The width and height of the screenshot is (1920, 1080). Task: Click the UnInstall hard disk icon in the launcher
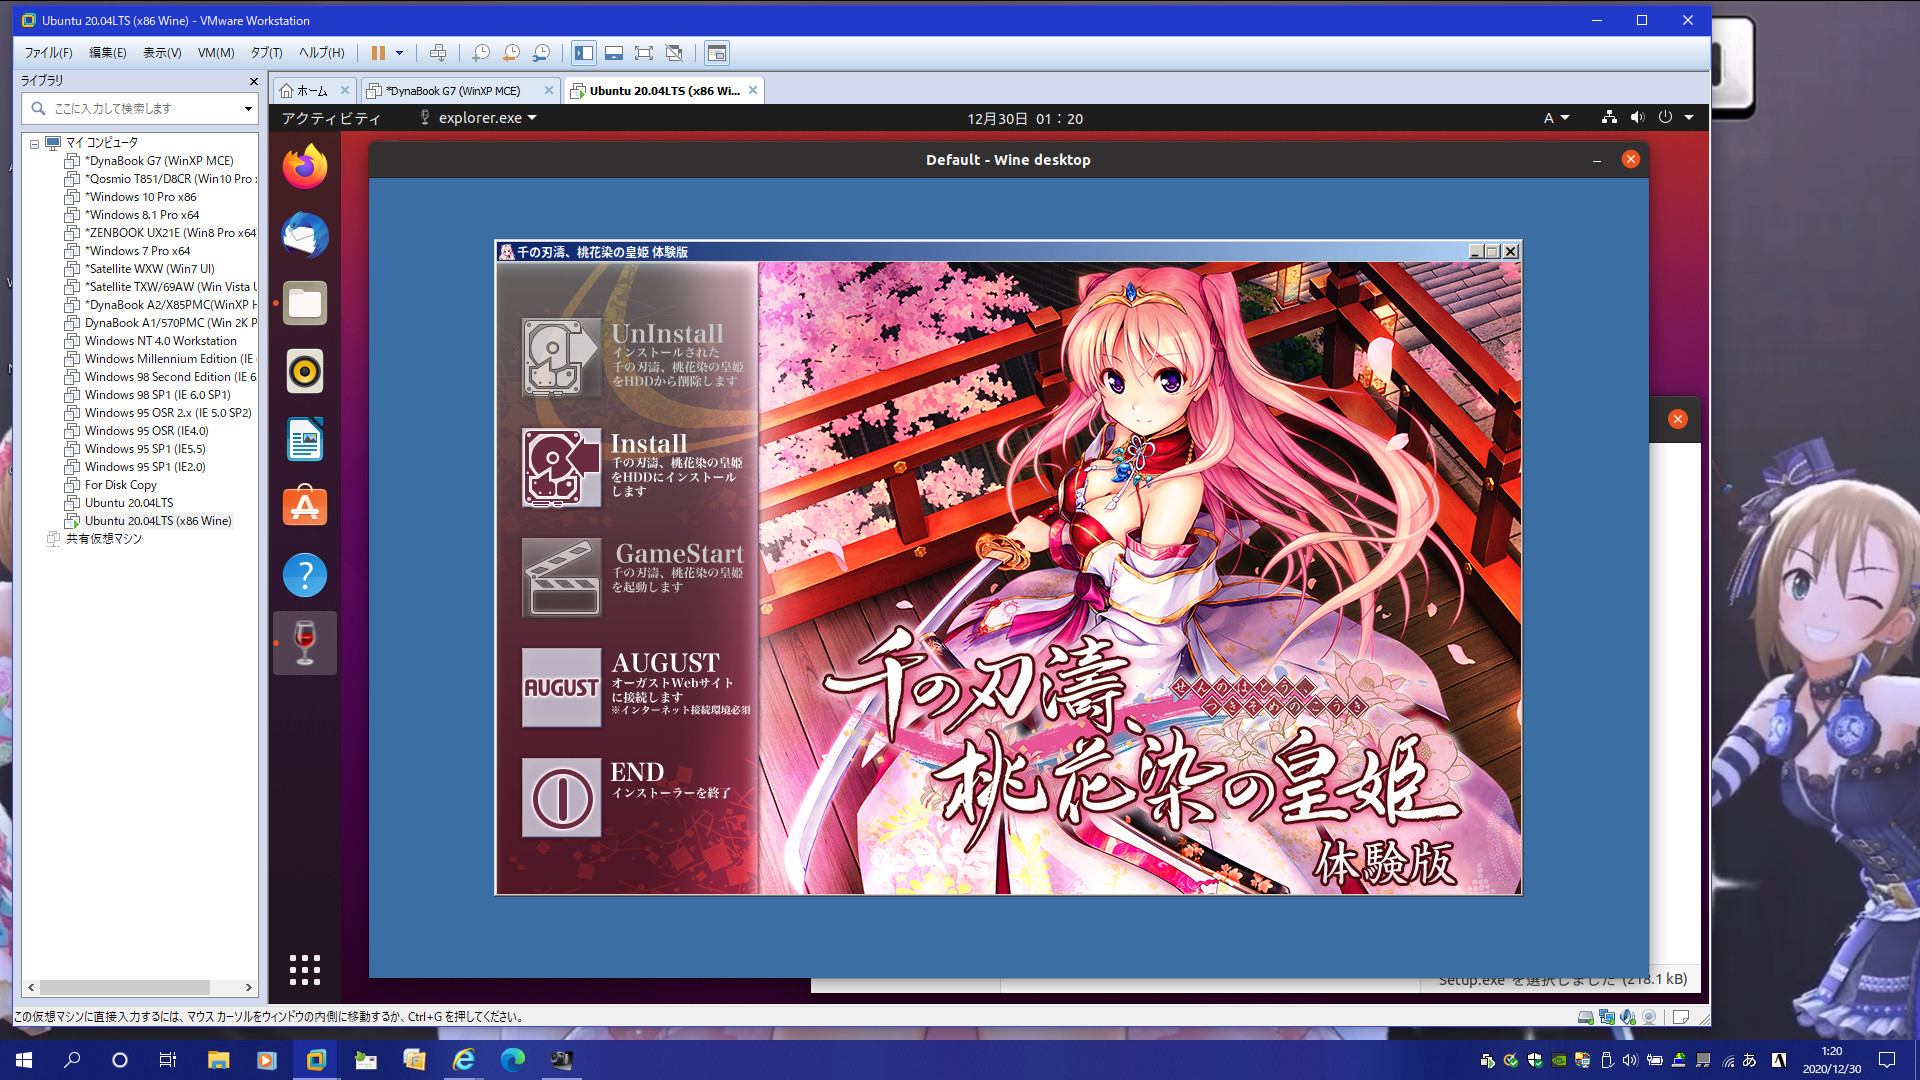(561, 357)
